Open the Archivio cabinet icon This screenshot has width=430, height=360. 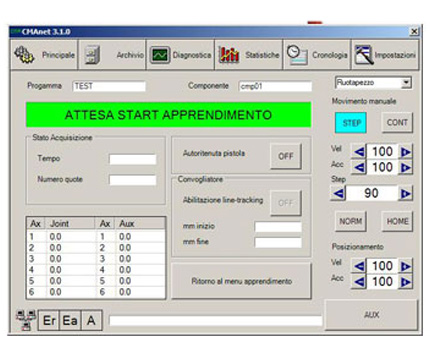point(92,55)
